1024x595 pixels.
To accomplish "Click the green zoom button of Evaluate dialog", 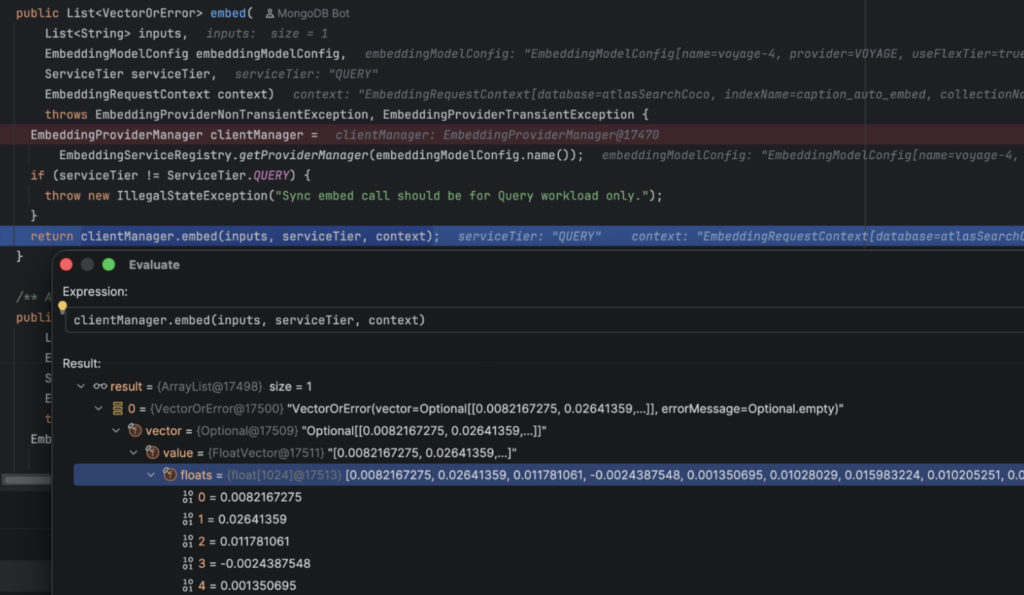I will pyautogui.click(x=109, y=265).
